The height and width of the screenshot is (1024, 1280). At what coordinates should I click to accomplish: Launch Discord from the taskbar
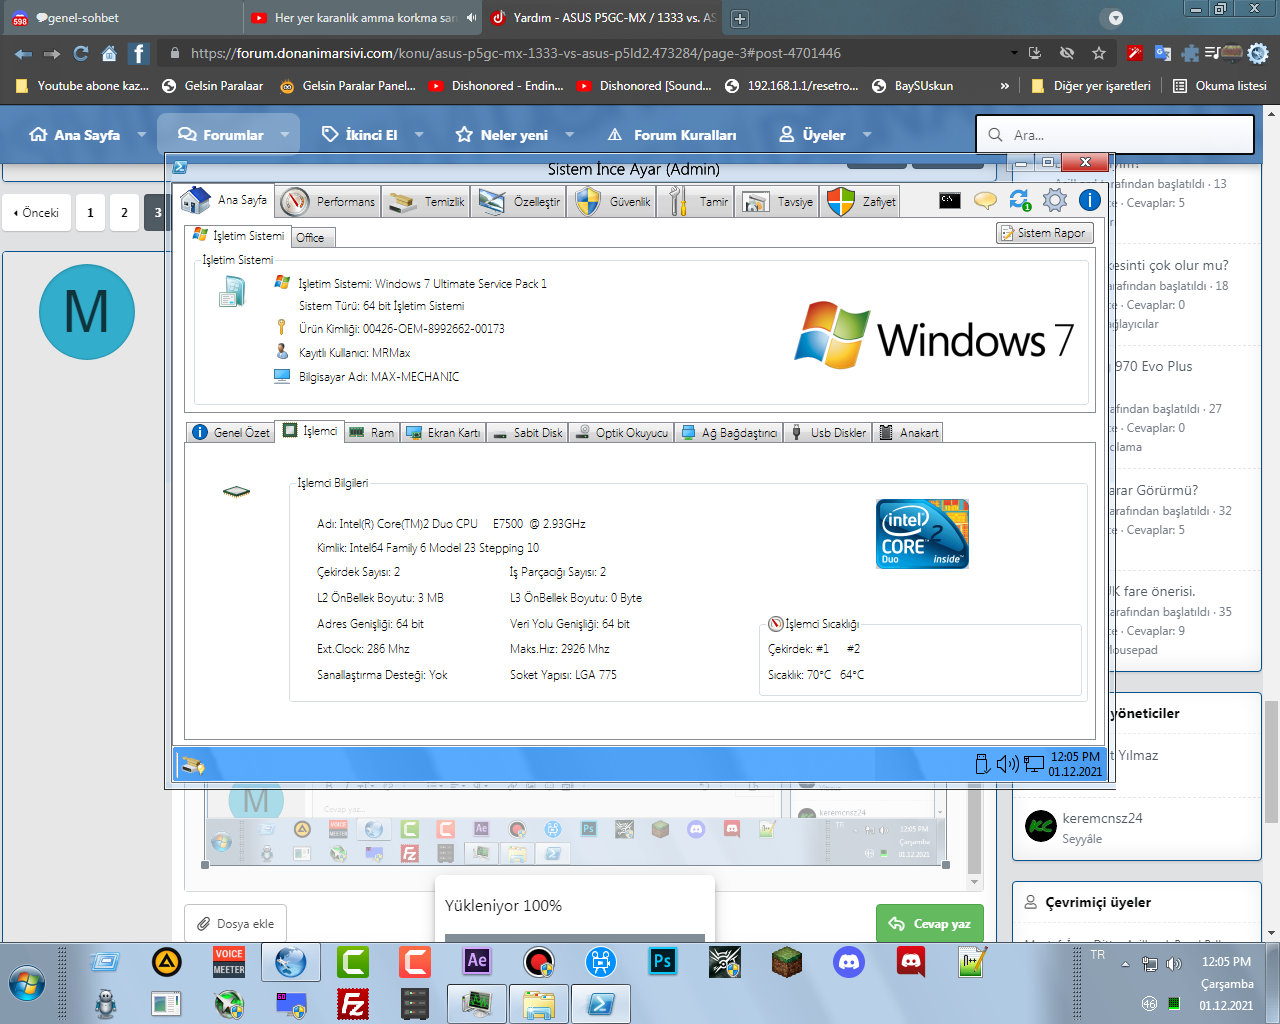pyautogui.click(x=849, y=962)
